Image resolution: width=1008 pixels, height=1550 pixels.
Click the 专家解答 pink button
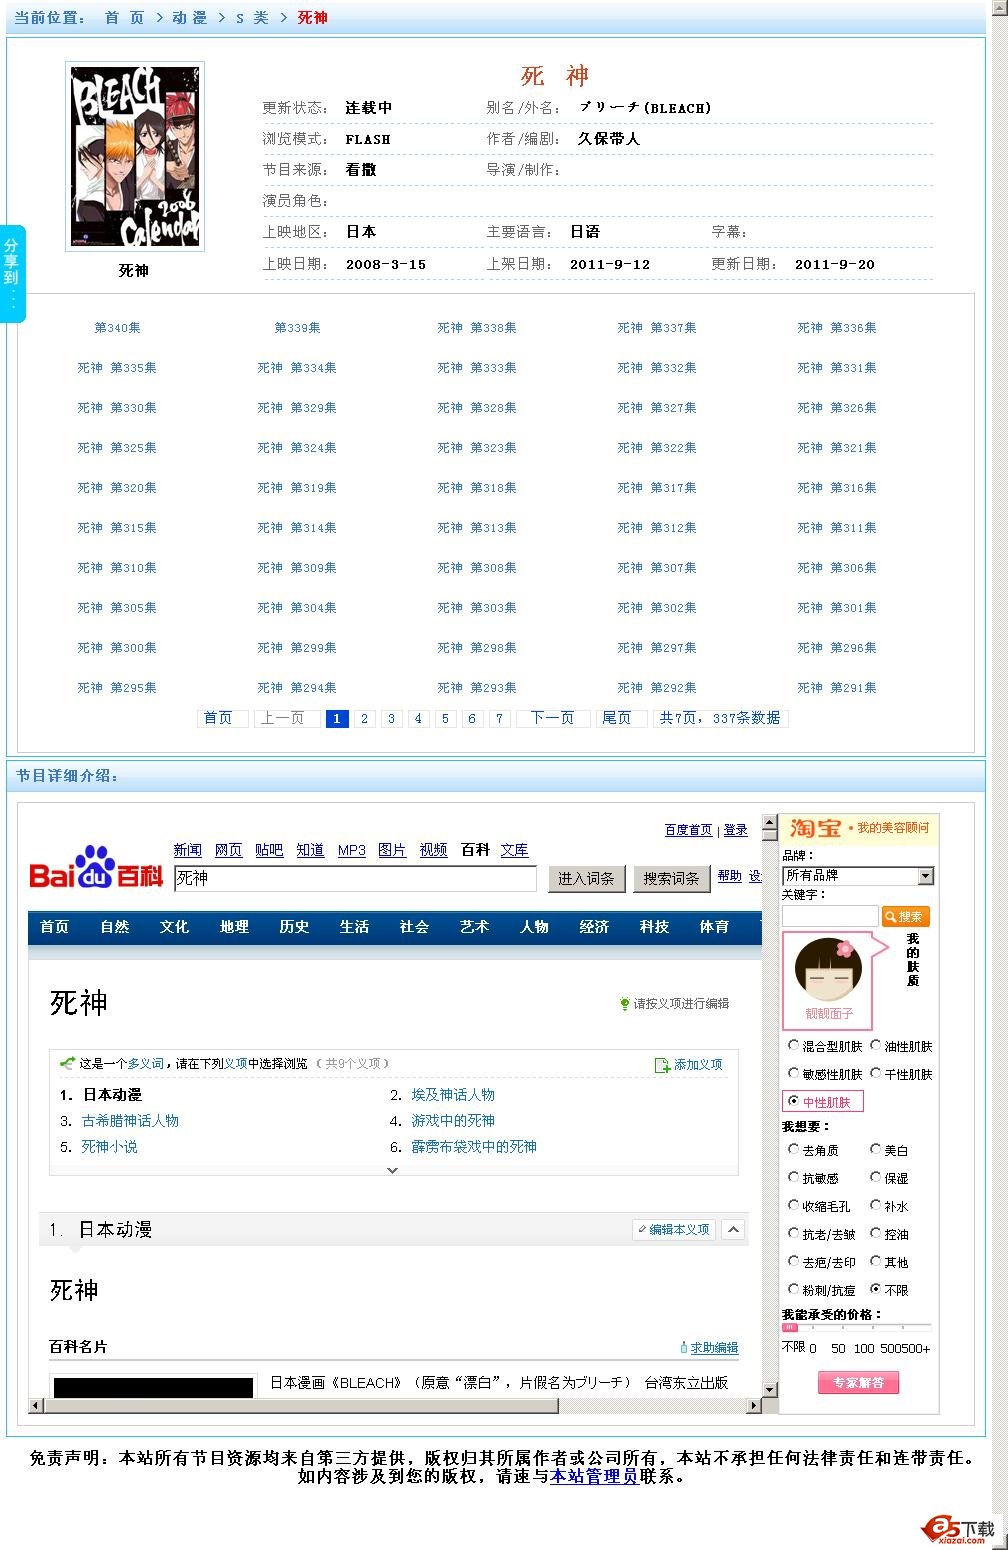858,1382
